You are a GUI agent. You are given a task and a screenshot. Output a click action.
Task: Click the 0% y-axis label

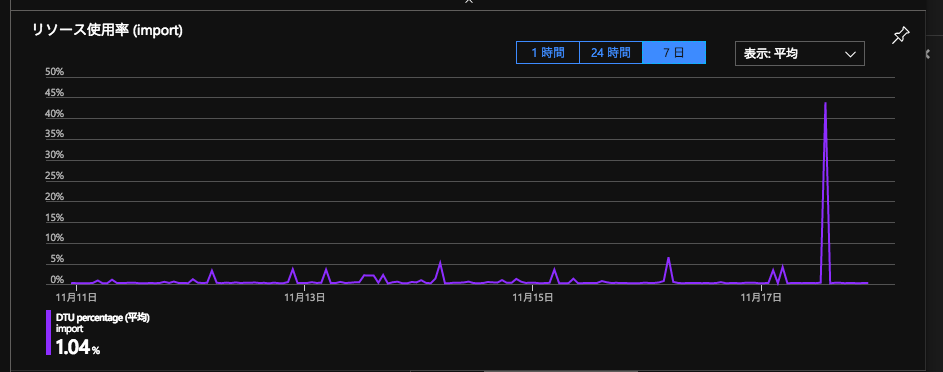57,280
